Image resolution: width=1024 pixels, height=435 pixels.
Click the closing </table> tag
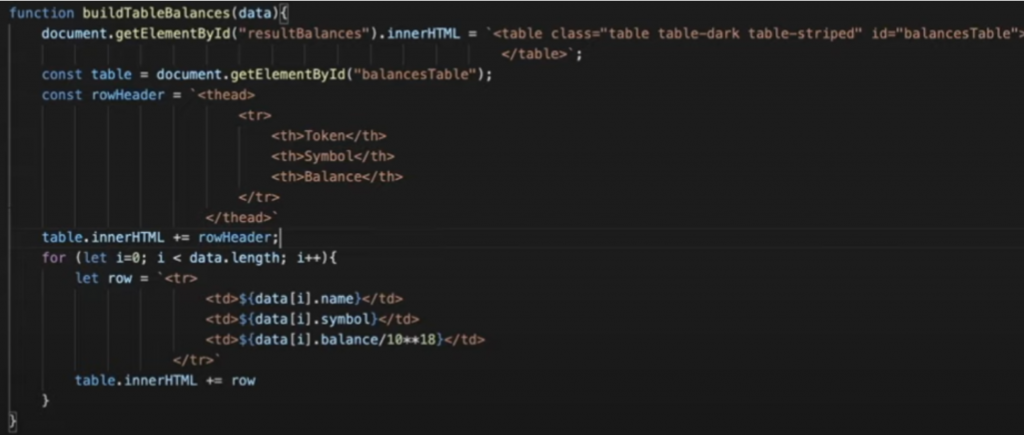pyautogui.click(x=533, y=54)
